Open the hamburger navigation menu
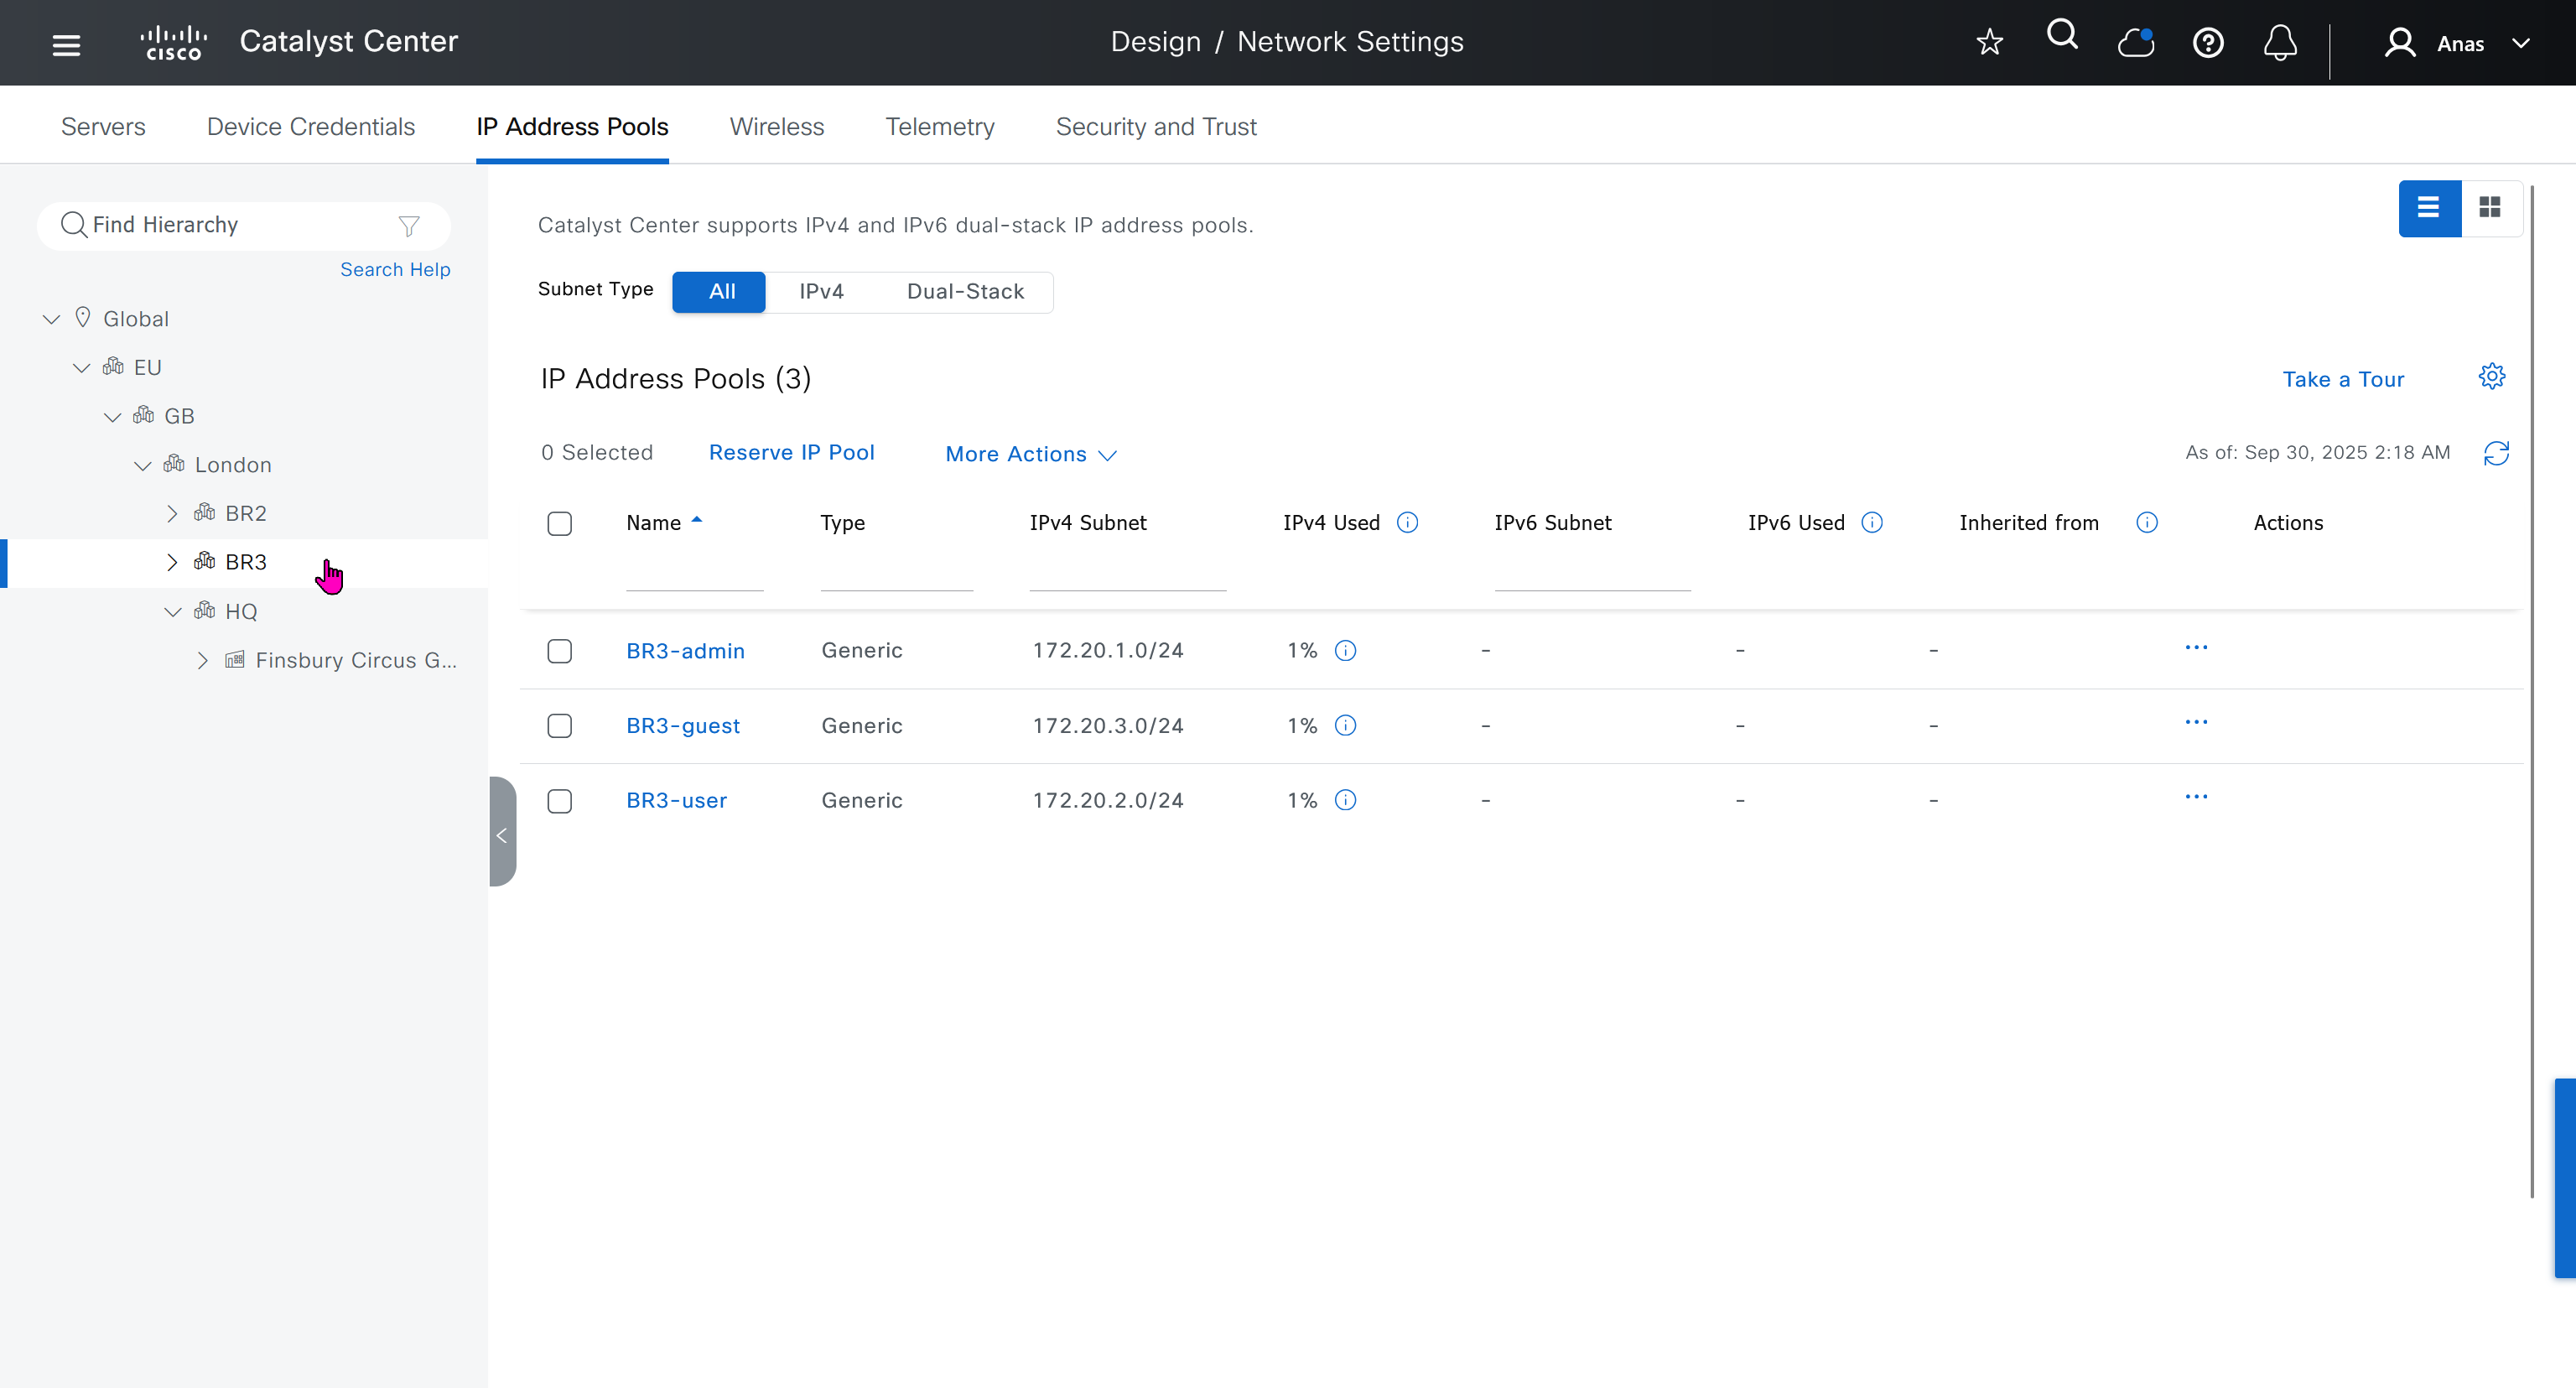2576x1388 pixels. click(66, 44)
